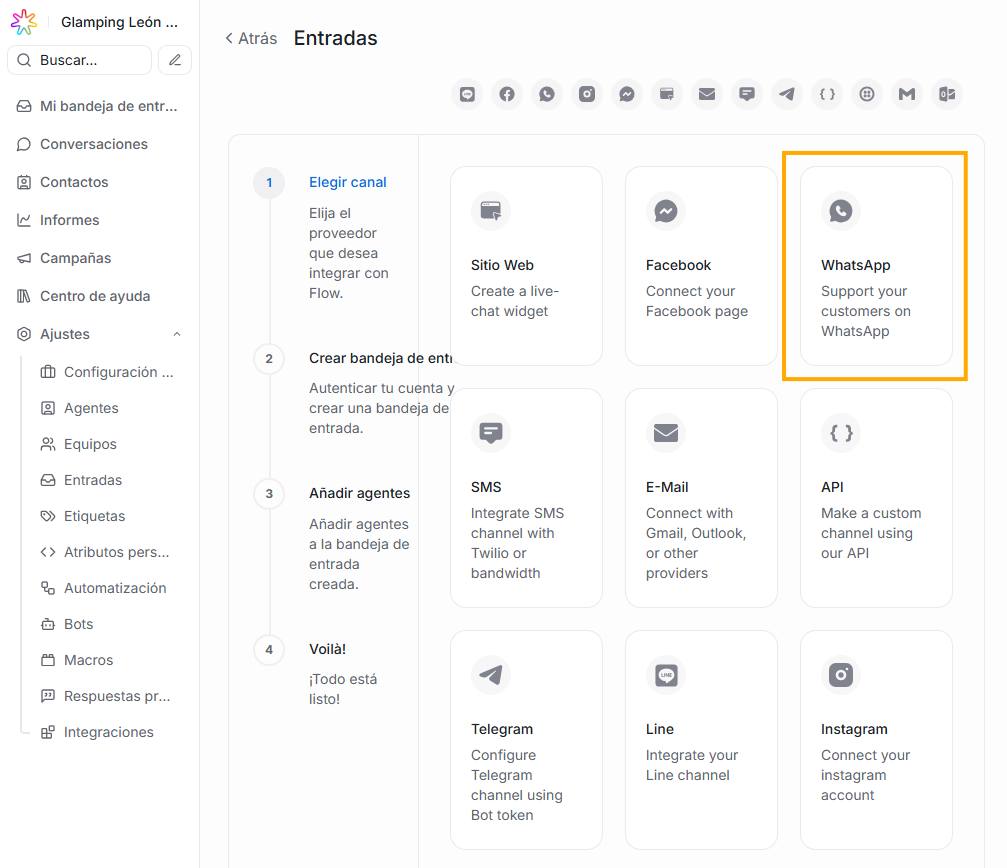Click the Twilio icon in top row
This screenshot has width=1007, height=868.
pyautogui.click(x=867, y=94)
